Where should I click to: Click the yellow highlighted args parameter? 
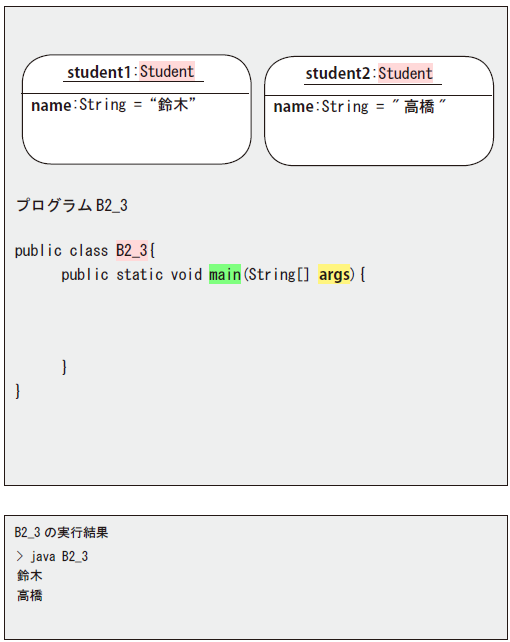(x=334, y=274)
